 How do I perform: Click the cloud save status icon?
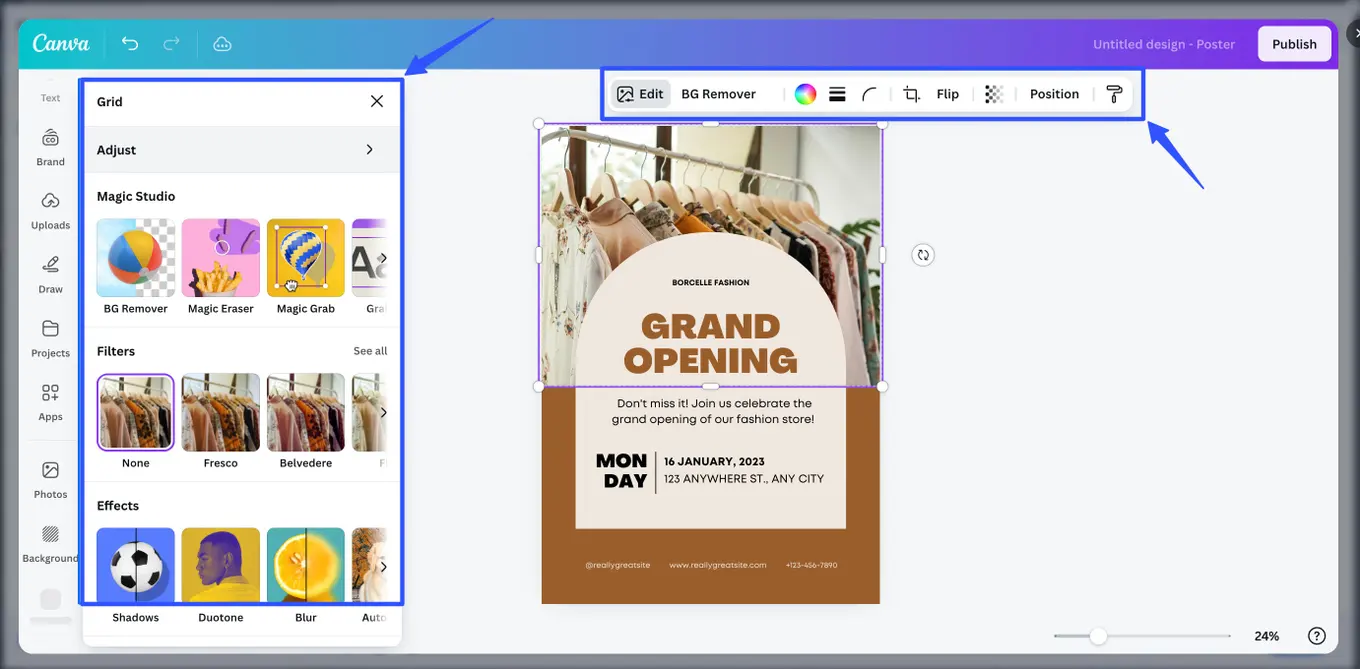pos(222,44)
